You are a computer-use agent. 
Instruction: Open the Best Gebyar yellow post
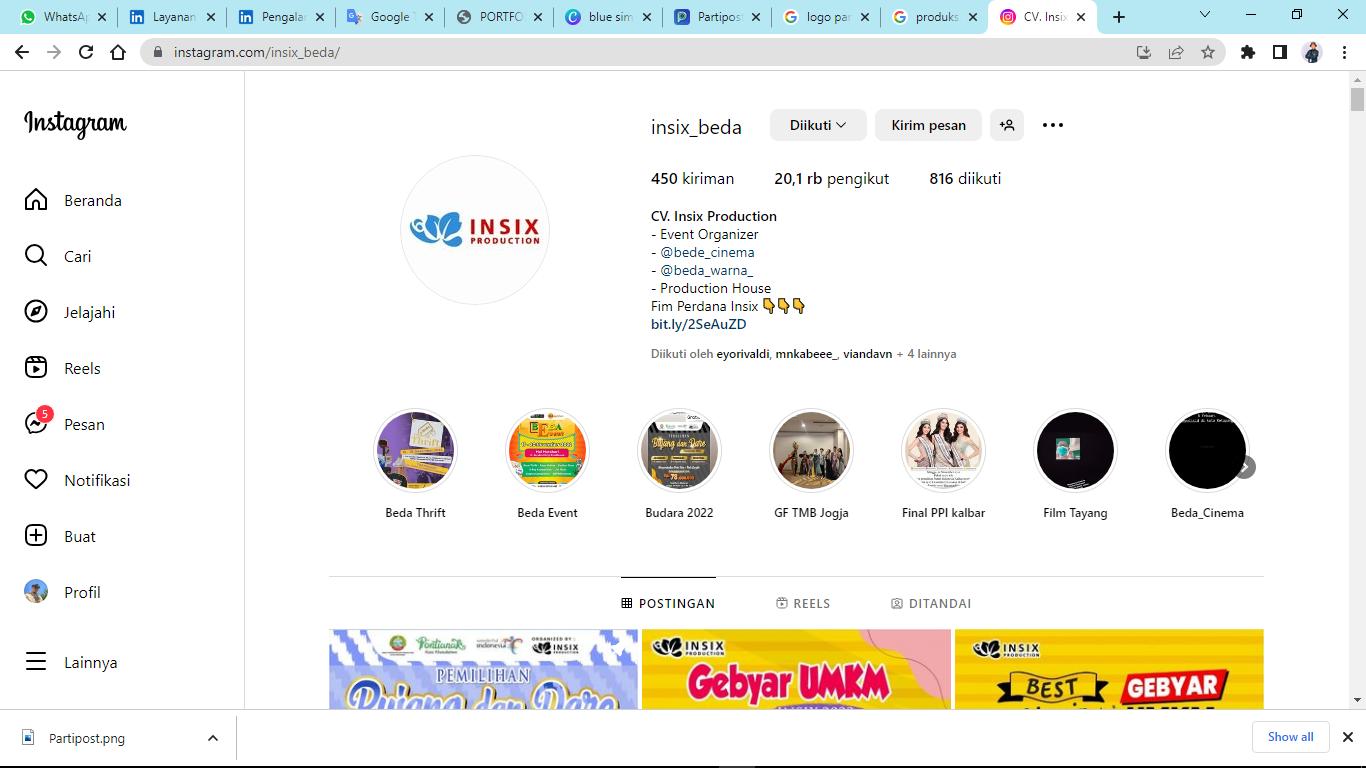click(x=1109, y=669)
